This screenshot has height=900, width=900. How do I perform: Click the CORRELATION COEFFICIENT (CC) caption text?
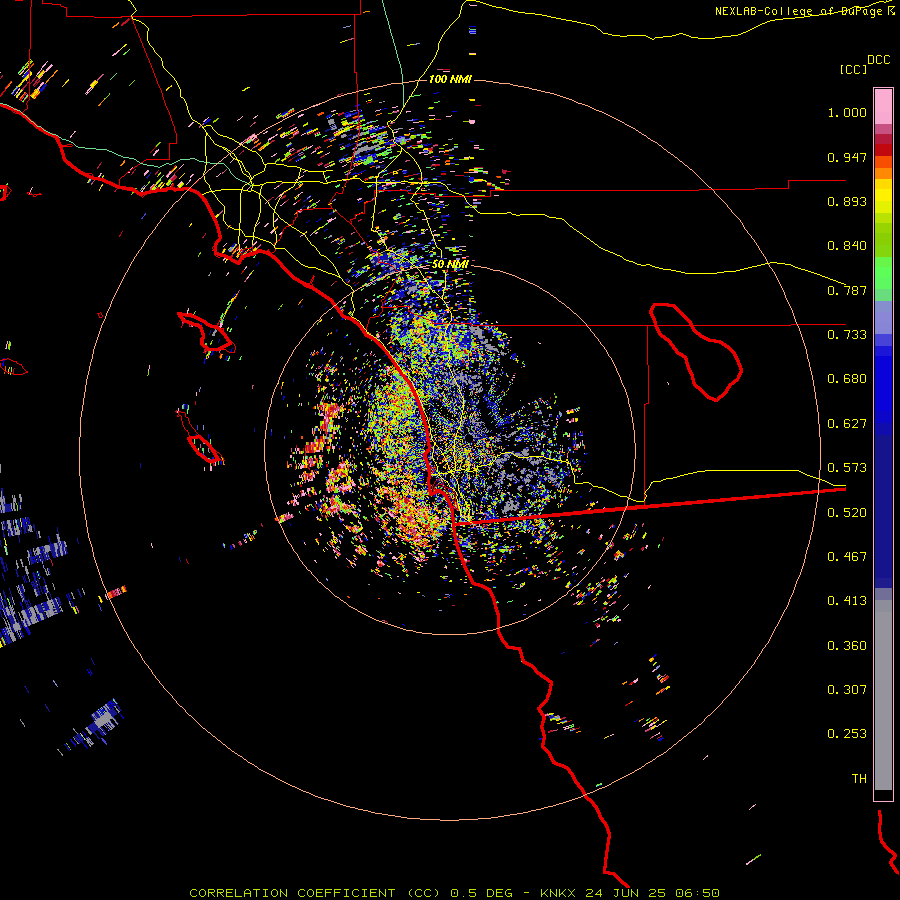click(315, 893)
